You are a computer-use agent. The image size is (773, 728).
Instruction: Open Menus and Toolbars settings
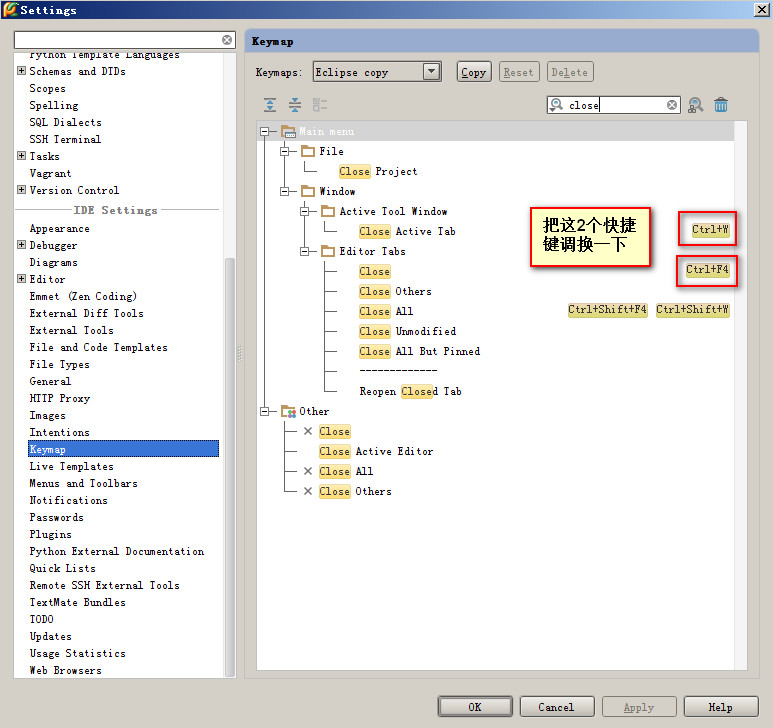83,484
